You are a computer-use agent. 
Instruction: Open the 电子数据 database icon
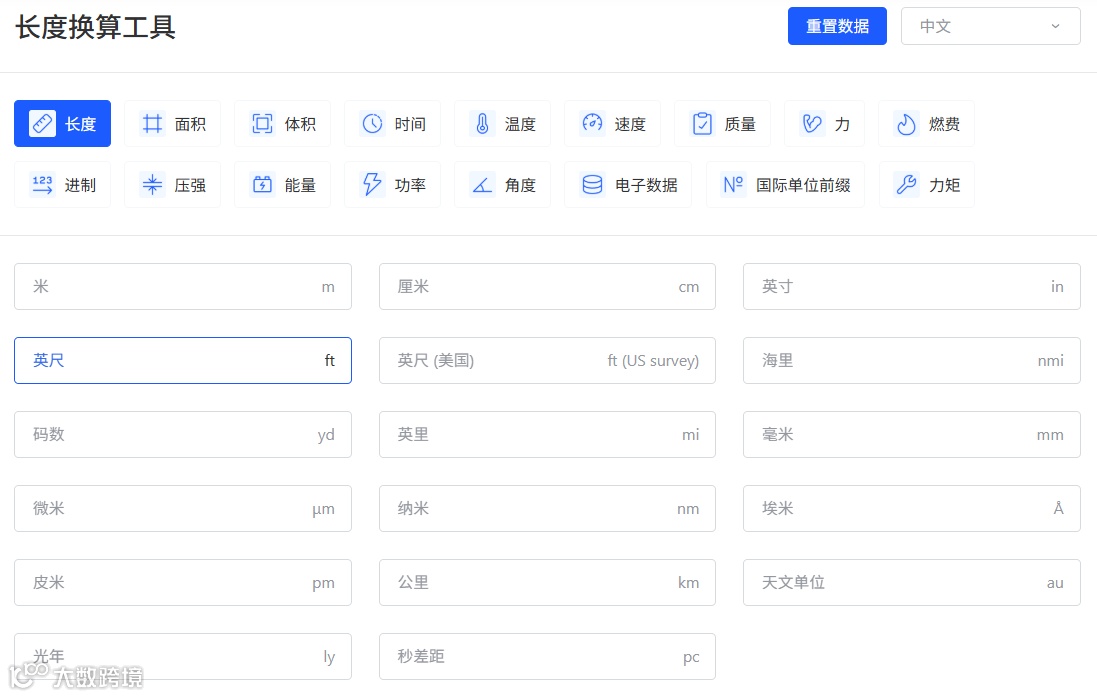[592, 185]
